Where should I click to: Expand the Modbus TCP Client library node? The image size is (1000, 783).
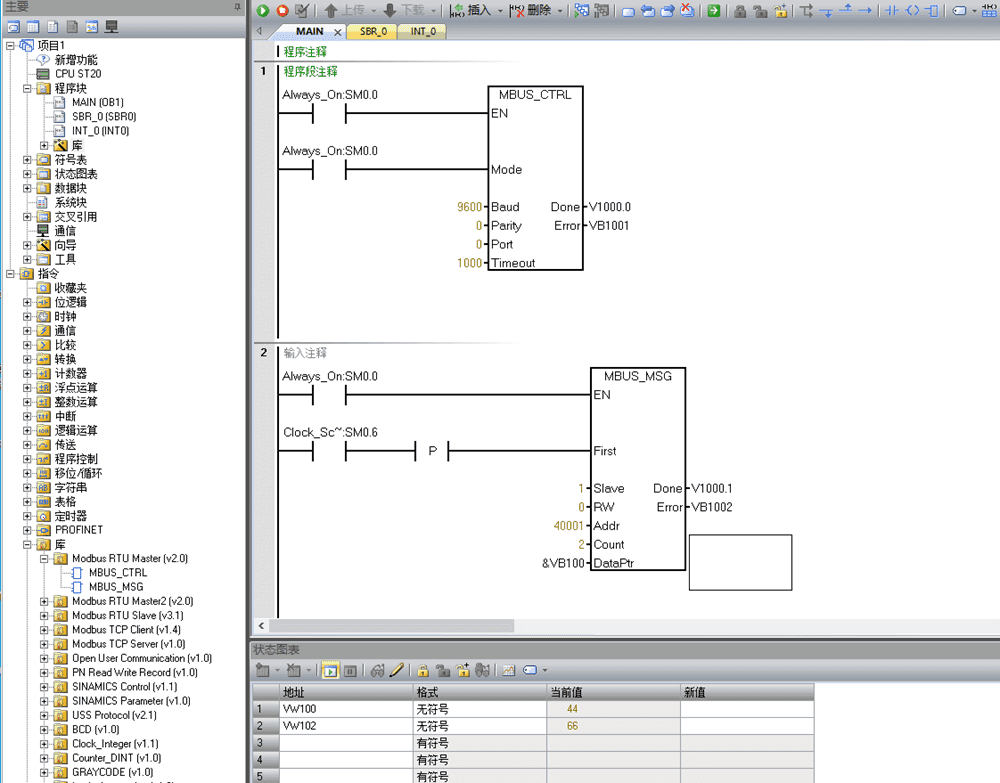pyautogui.click(x=44, y=630)
